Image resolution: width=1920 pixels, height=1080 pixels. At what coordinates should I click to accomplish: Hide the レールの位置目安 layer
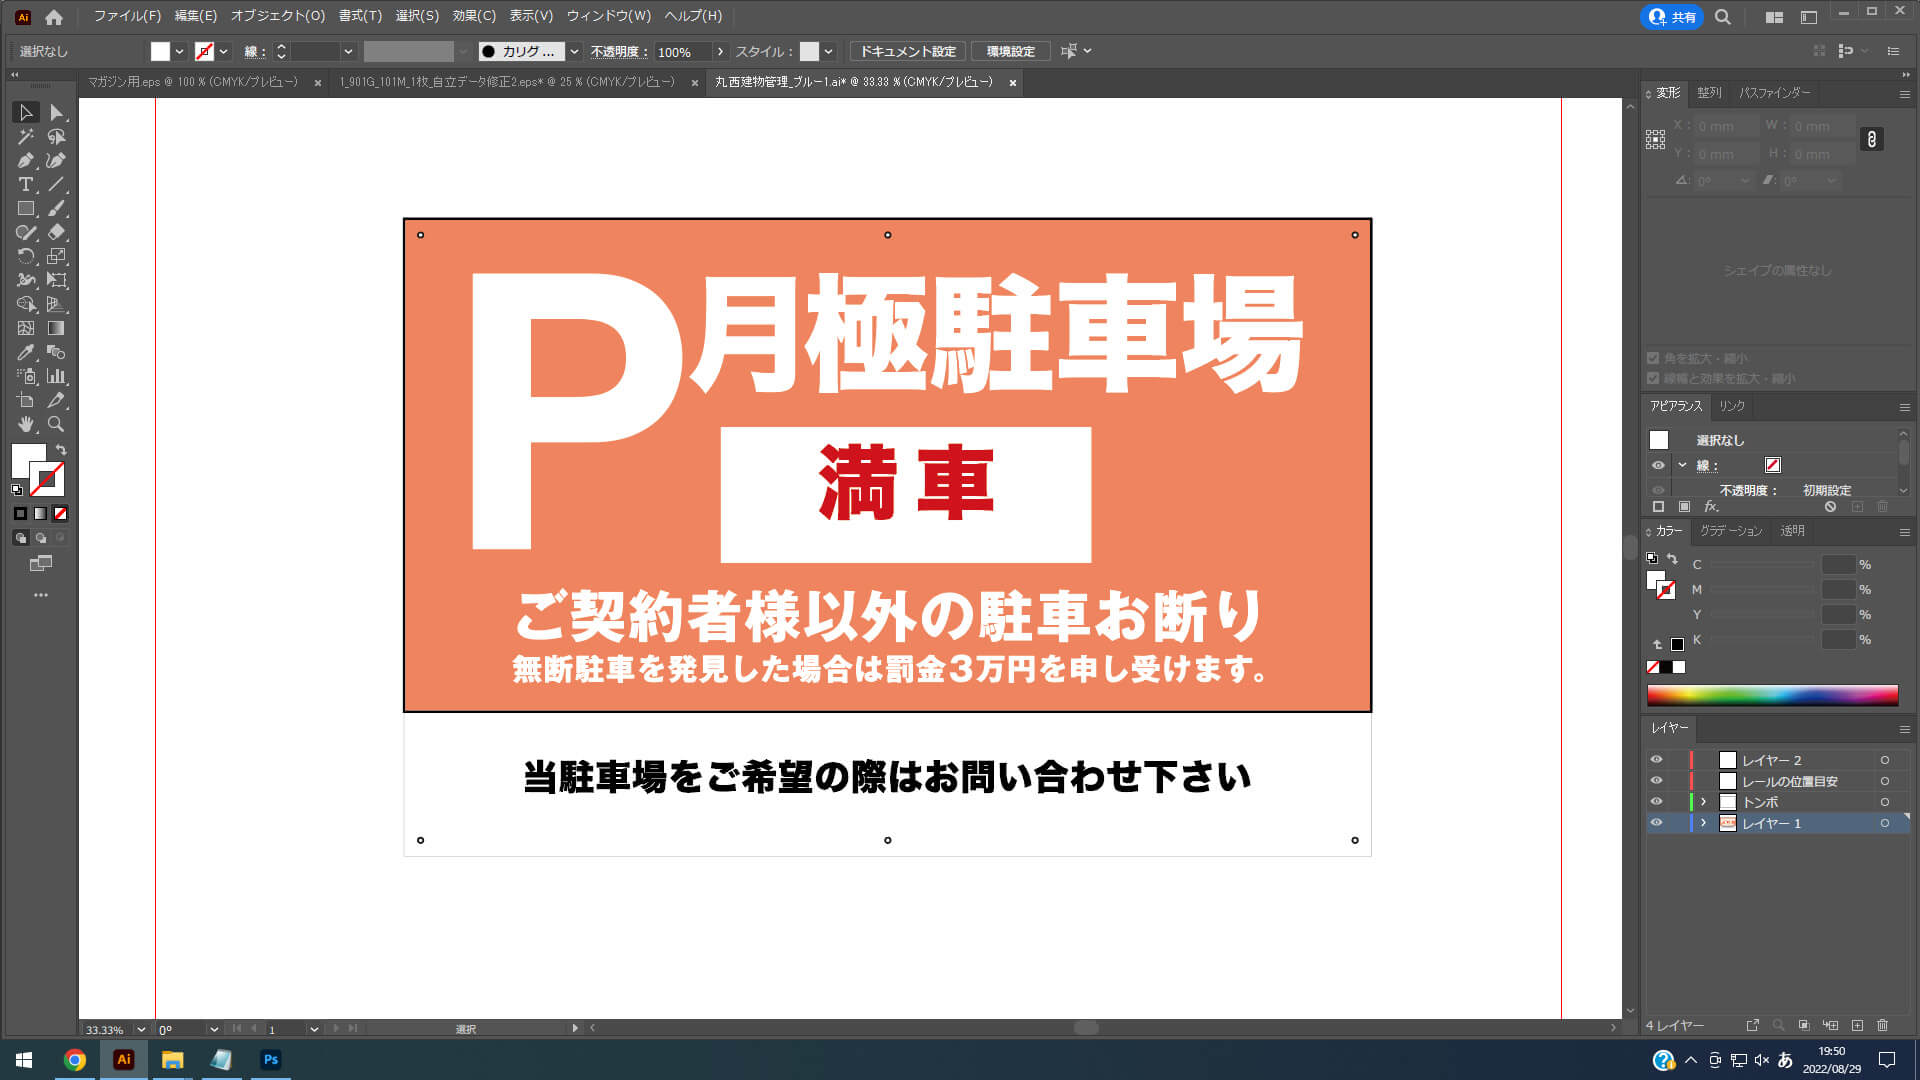click(1657, 781)
